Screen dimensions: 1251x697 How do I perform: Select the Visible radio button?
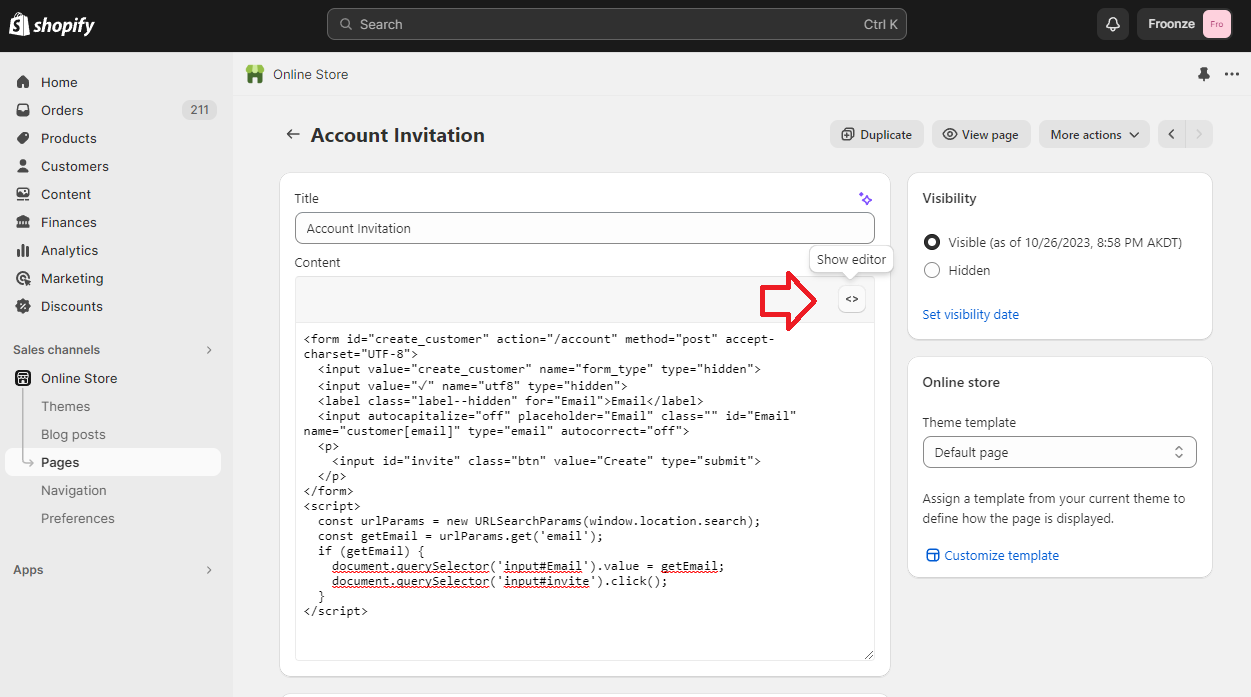932,242
